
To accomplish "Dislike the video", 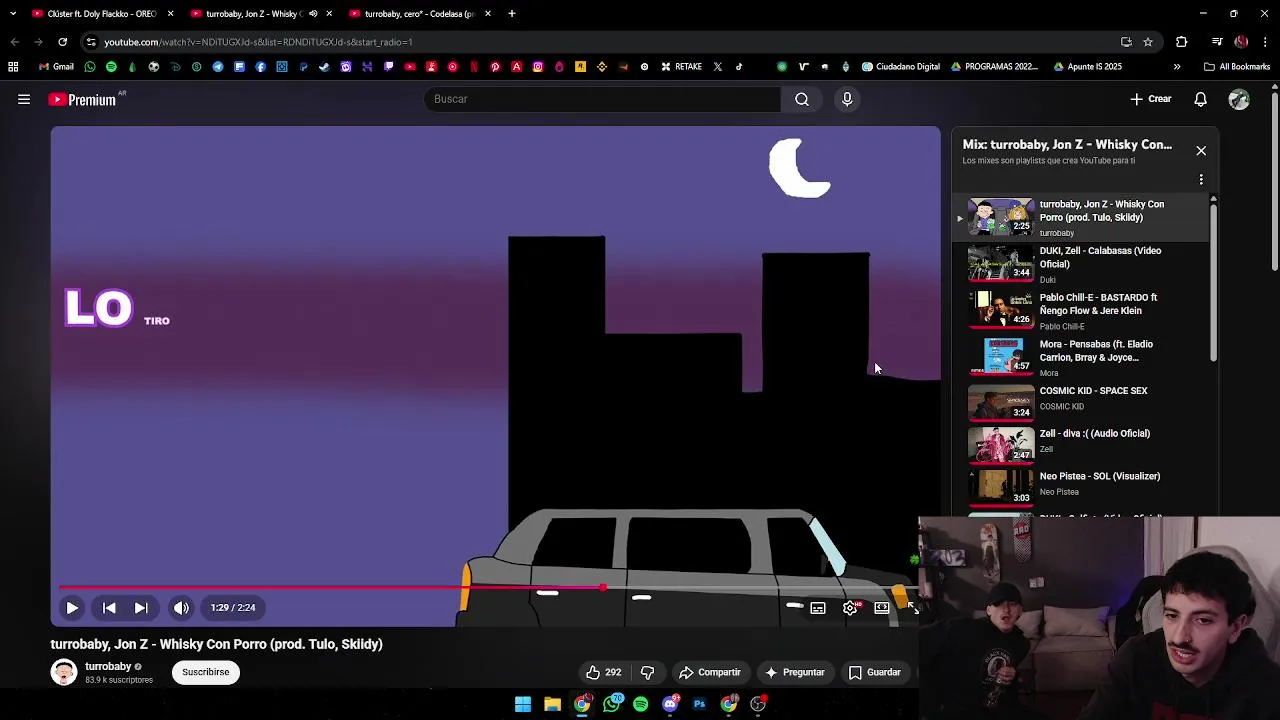I will tap(647, 672).
